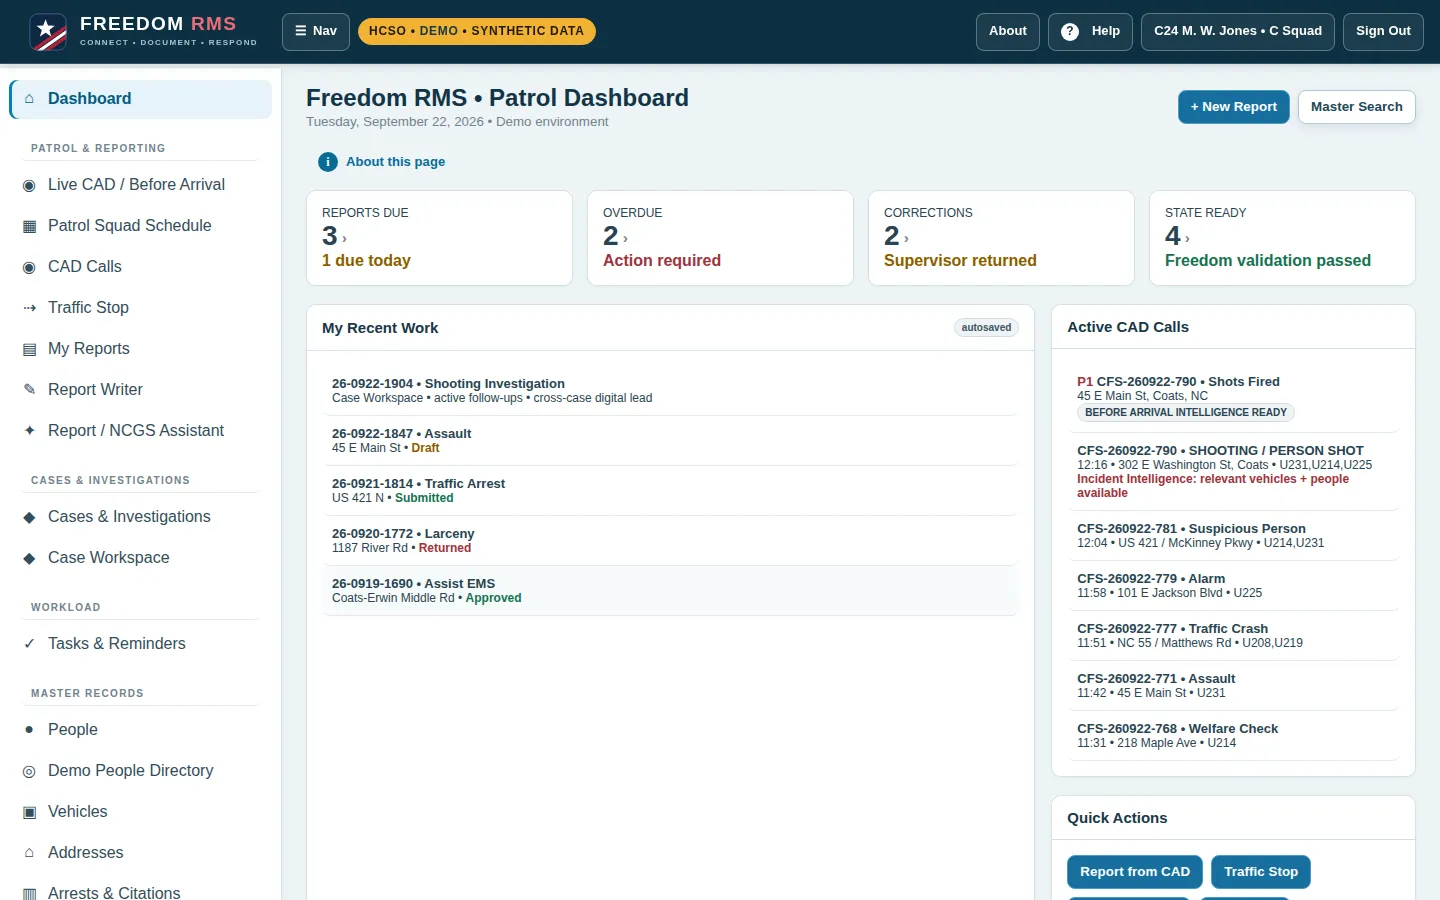Expand the Overdue card chevron
1440x900 pixels.
click(x=625, y=239)
